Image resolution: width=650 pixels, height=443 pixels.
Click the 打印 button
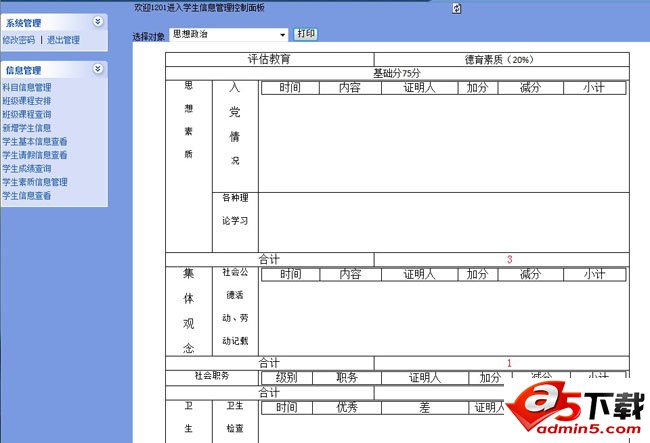point(306,34)
